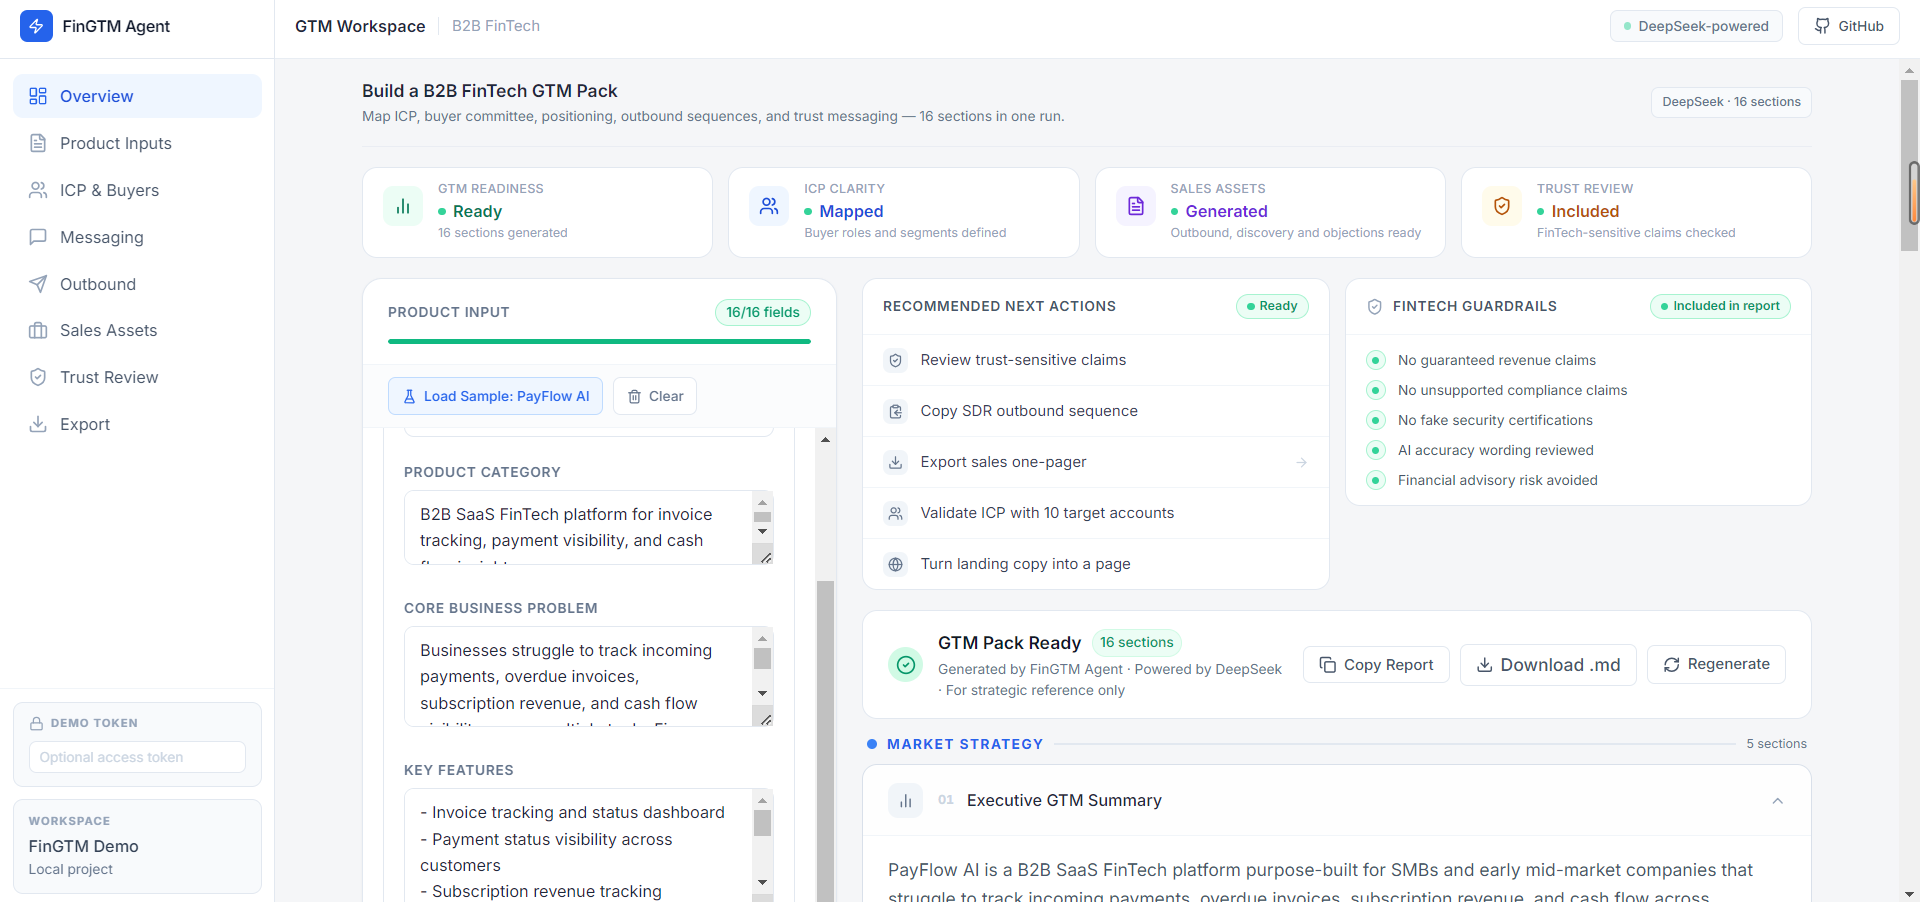Load the PayFlow AI sample
This screenshot has width=1920, height=902.
click(x=495, y=396)
